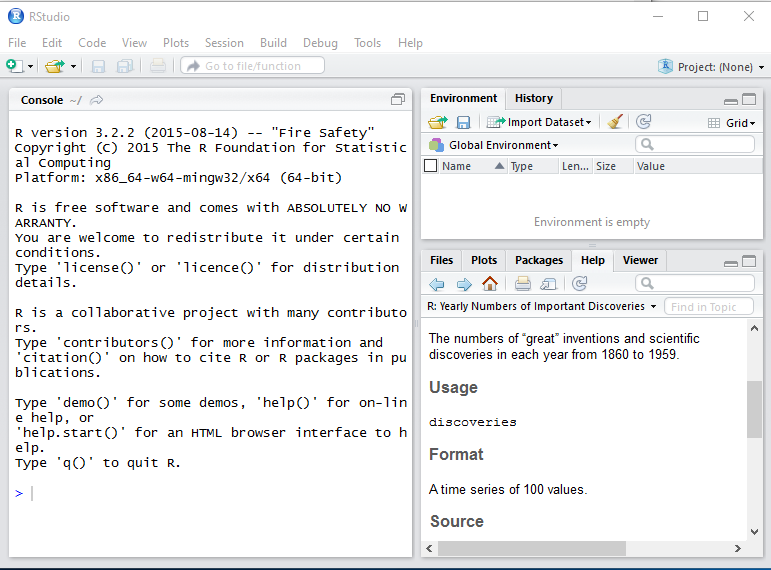Tick the select-all checkbox beside Name

[430, 166]
